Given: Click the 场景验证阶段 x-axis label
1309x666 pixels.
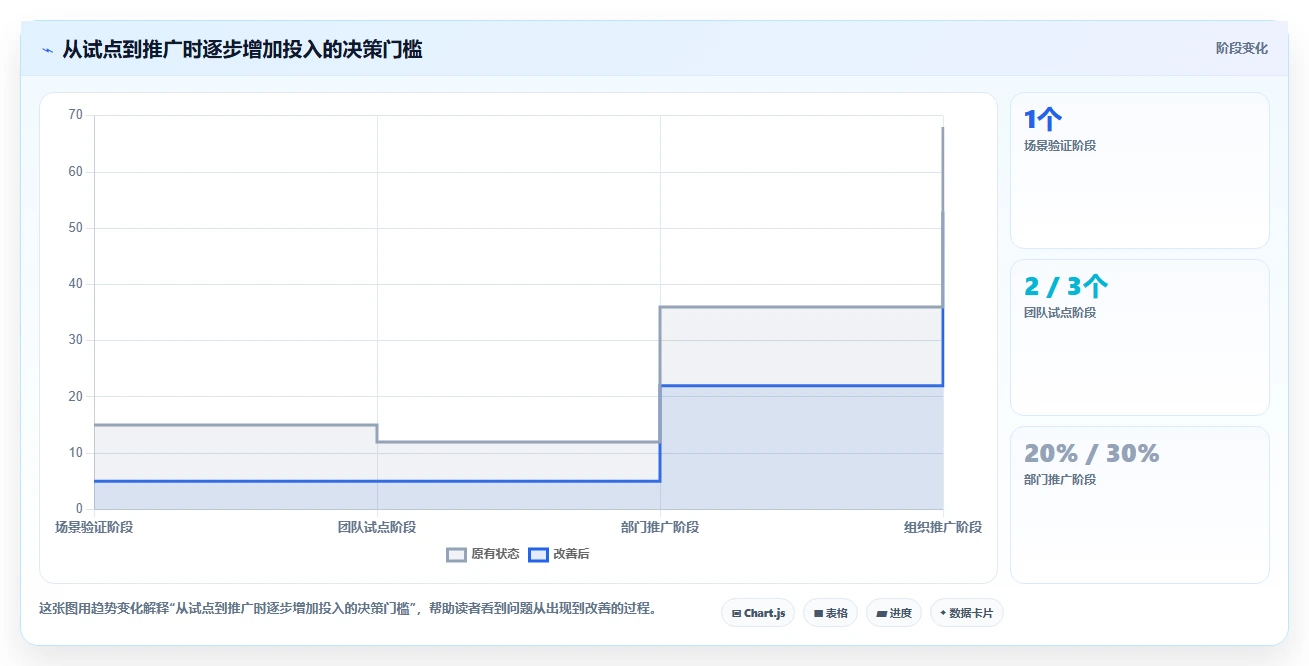Looking at the screenshot, I should [x=94, y=527].
